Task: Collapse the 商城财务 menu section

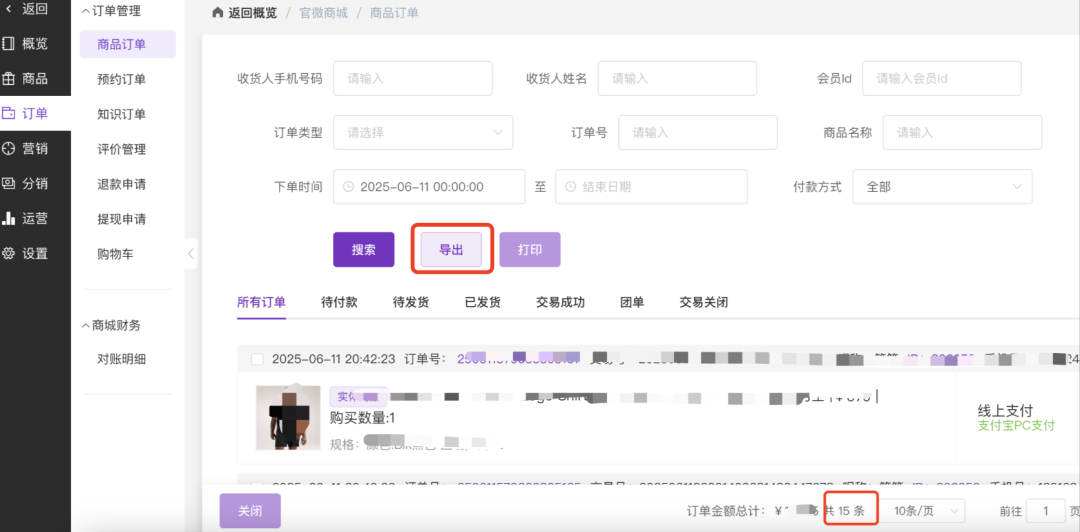Action: [x=85, y=325]
